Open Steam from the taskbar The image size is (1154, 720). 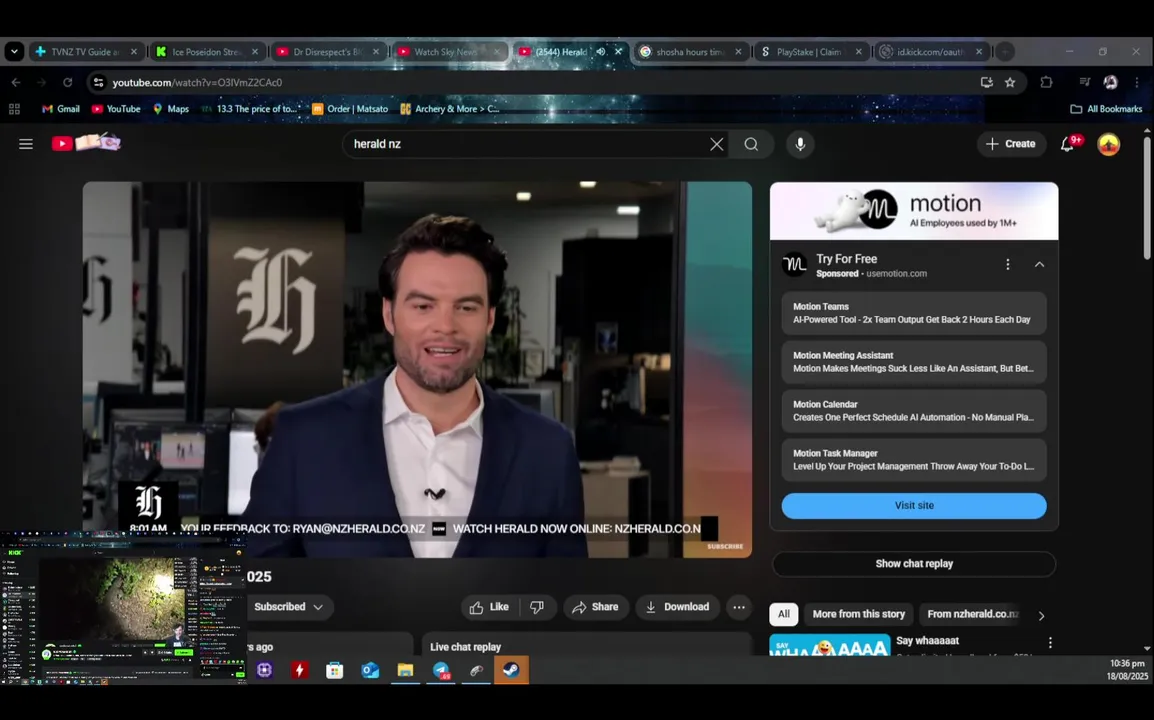click(511, 670)
